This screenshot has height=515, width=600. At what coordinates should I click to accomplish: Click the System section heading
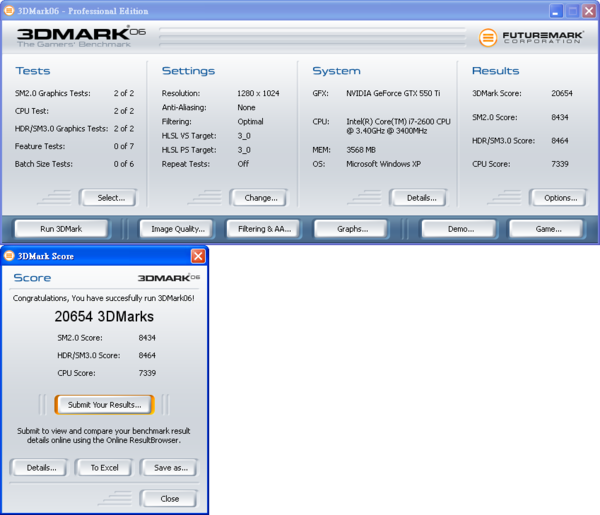pyautogui.click(x=336, y=71)
